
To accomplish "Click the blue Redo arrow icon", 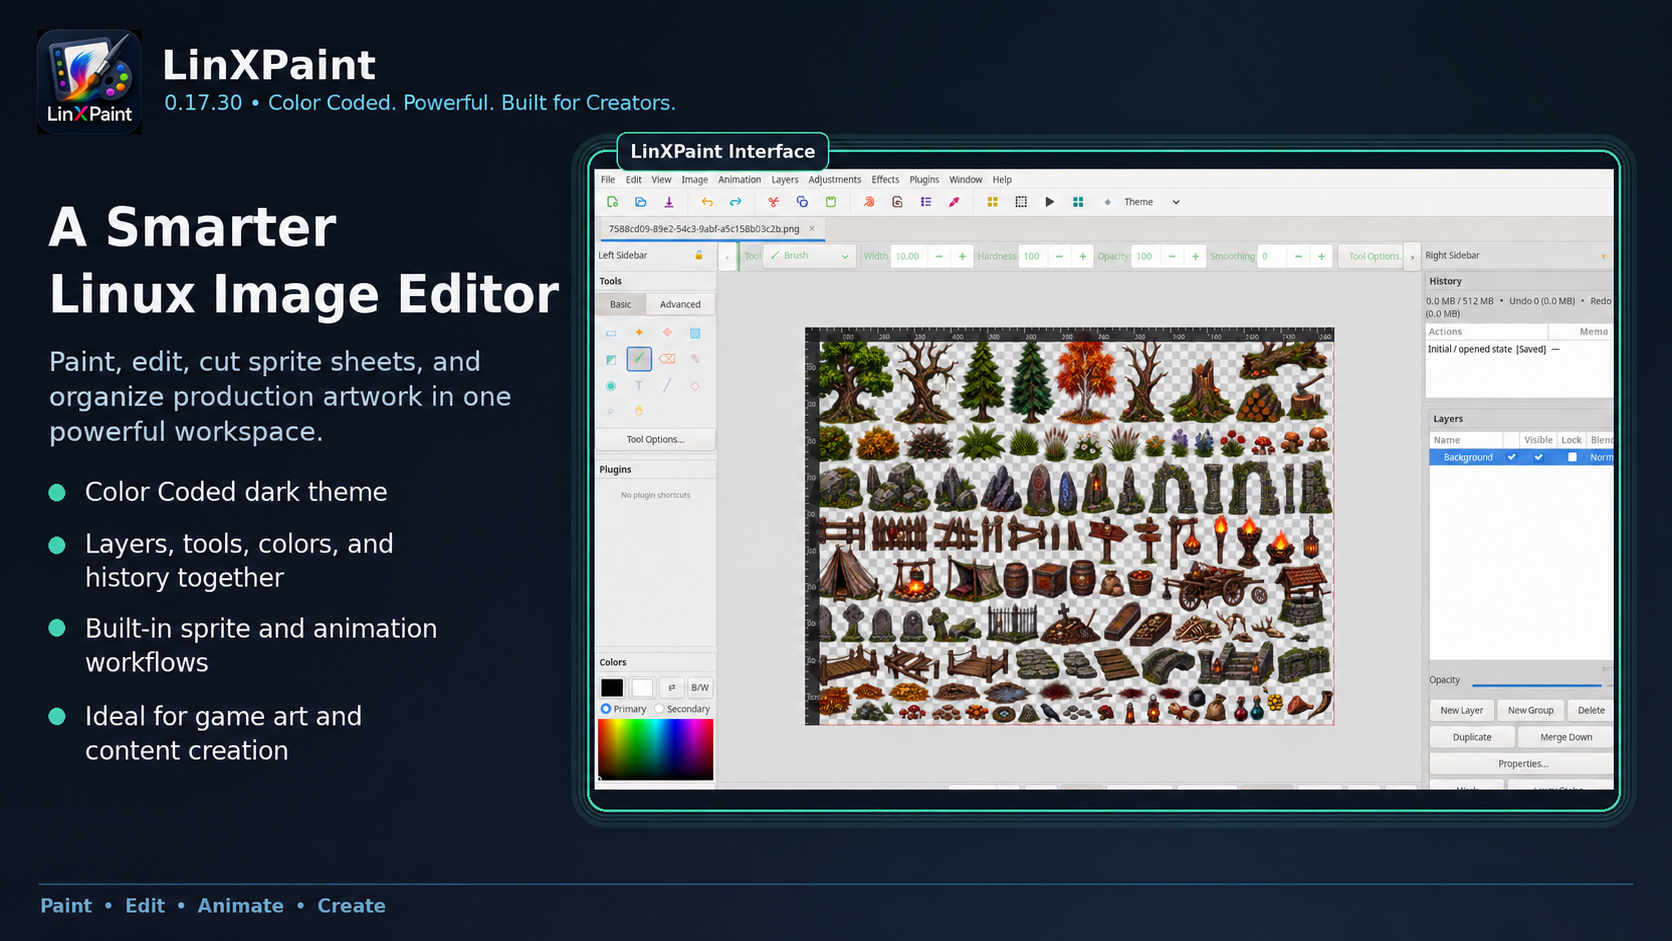I will click(735, 202).
